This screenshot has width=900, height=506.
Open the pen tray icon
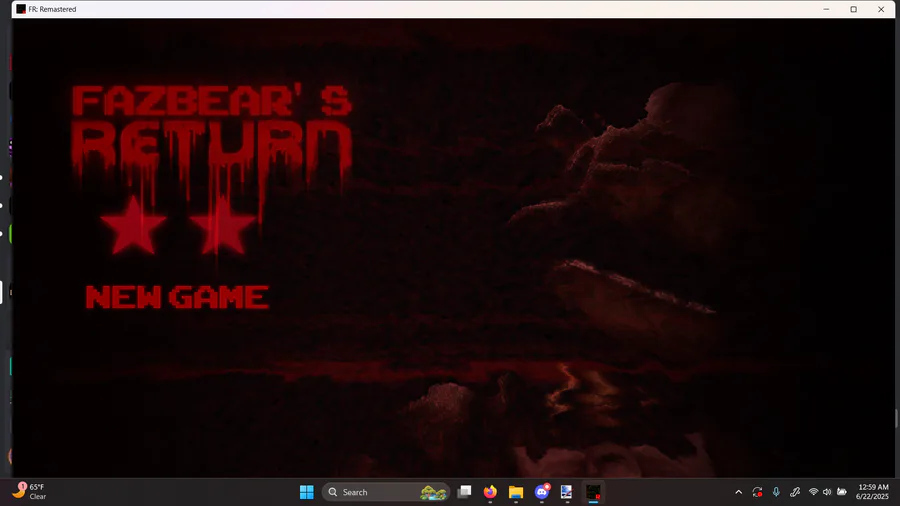795,492
